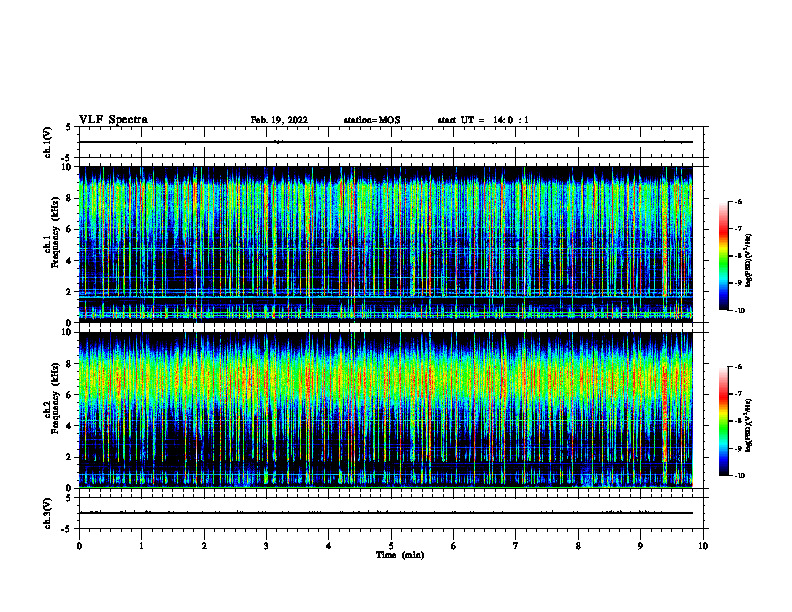Select the ch.1 frequency axis "4" tick
The height and width of the screenshot is (612, 792).
(70, 261)
